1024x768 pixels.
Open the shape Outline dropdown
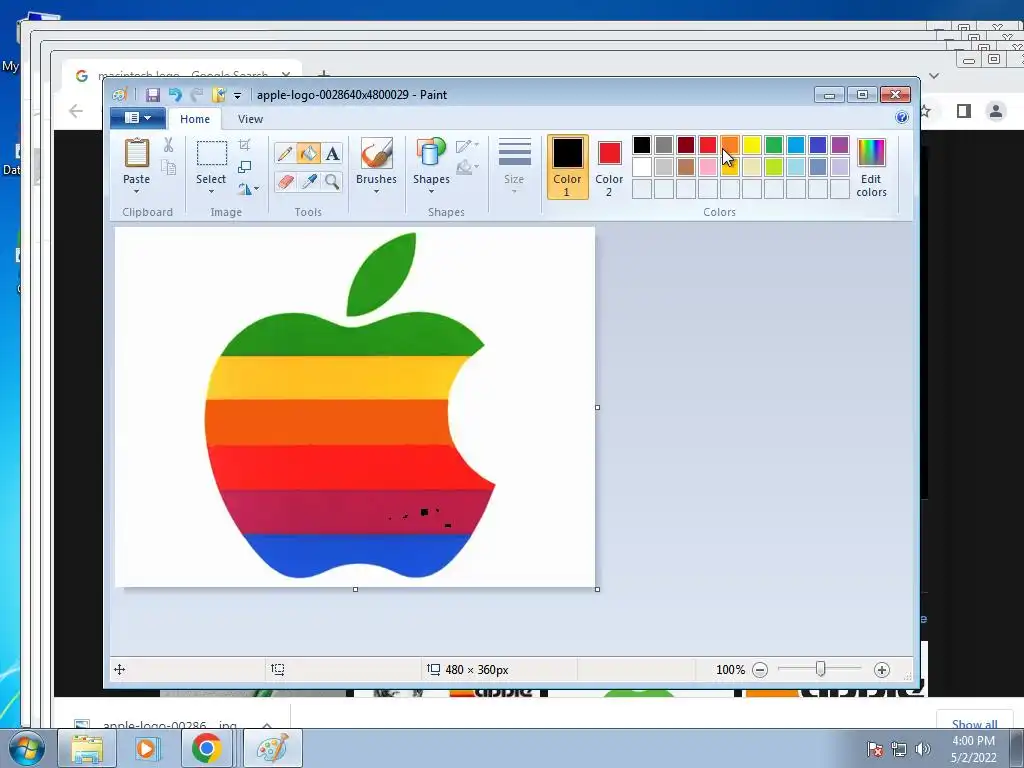pyautogui.click(x=468, y=146)
